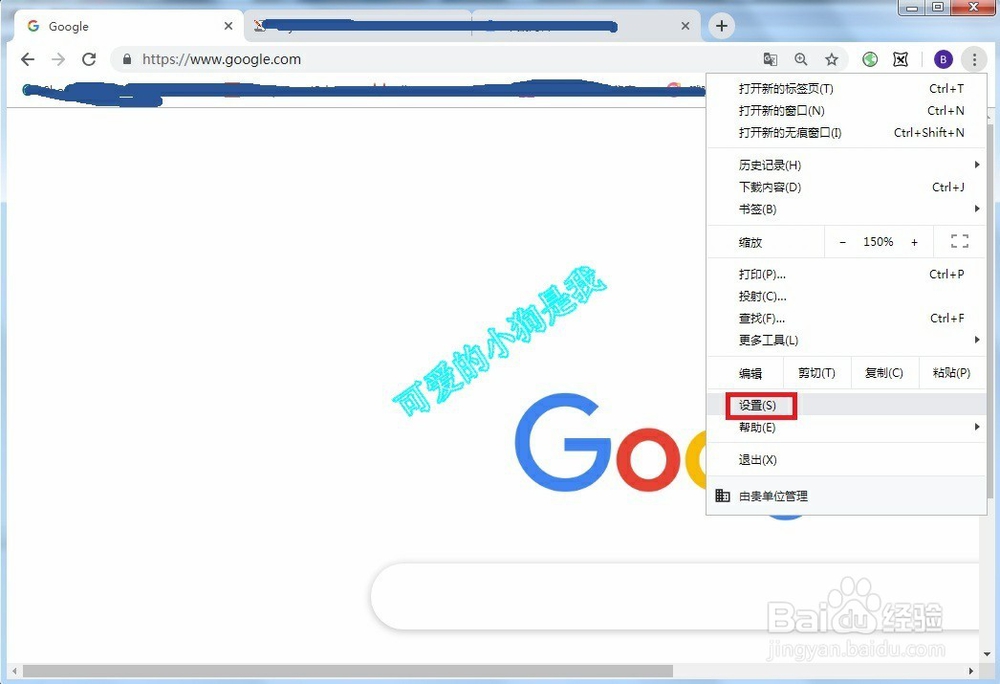Viewport: 1000px width, 684px height.
Task: Select 查找(F)... menu item
Action: (846, 318)
